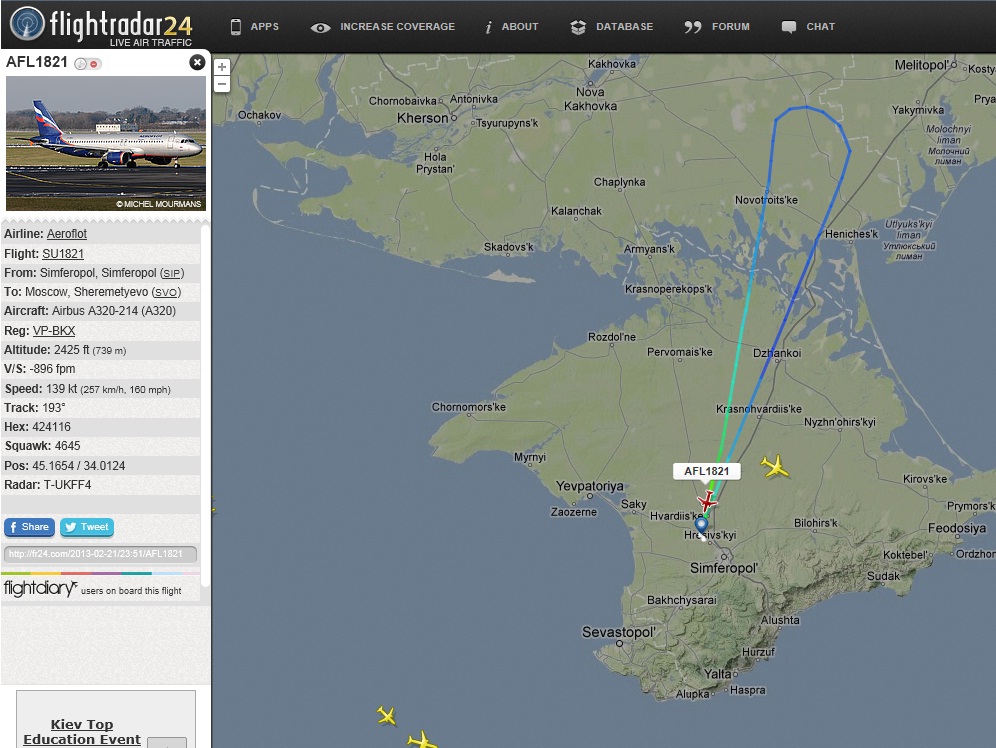Select the red AFL1821 aircraft on map
The width and height of the screenshot is (996, 748).
point(708,500)
